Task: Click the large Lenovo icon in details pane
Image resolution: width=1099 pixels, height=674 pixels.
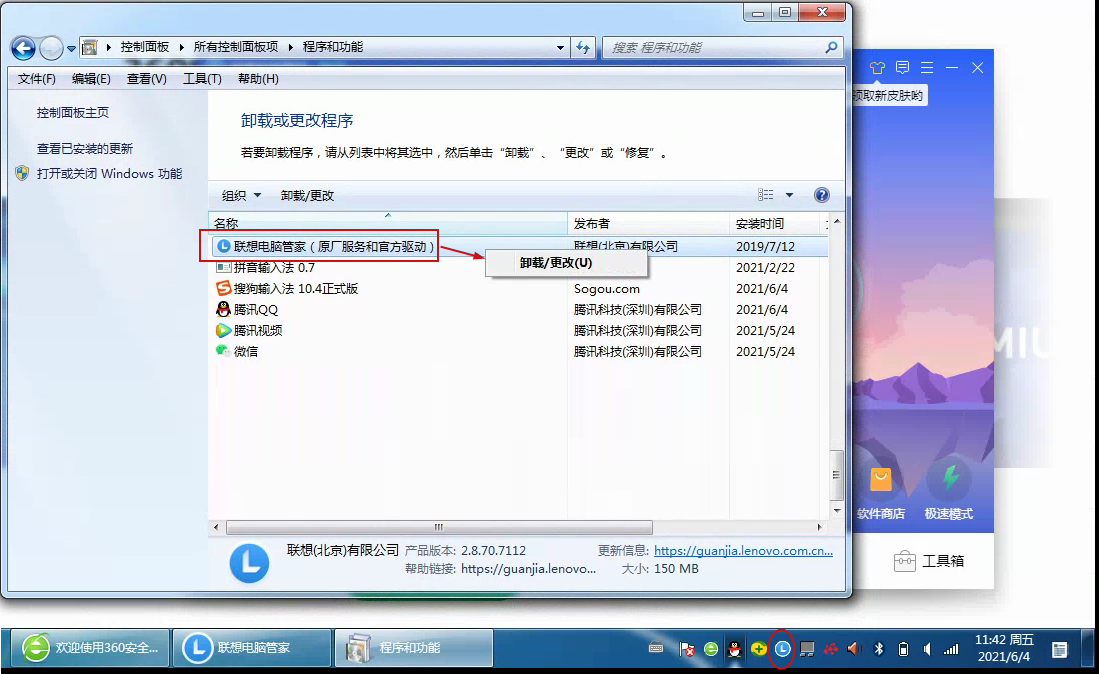Action: click(x=250, y=563)
